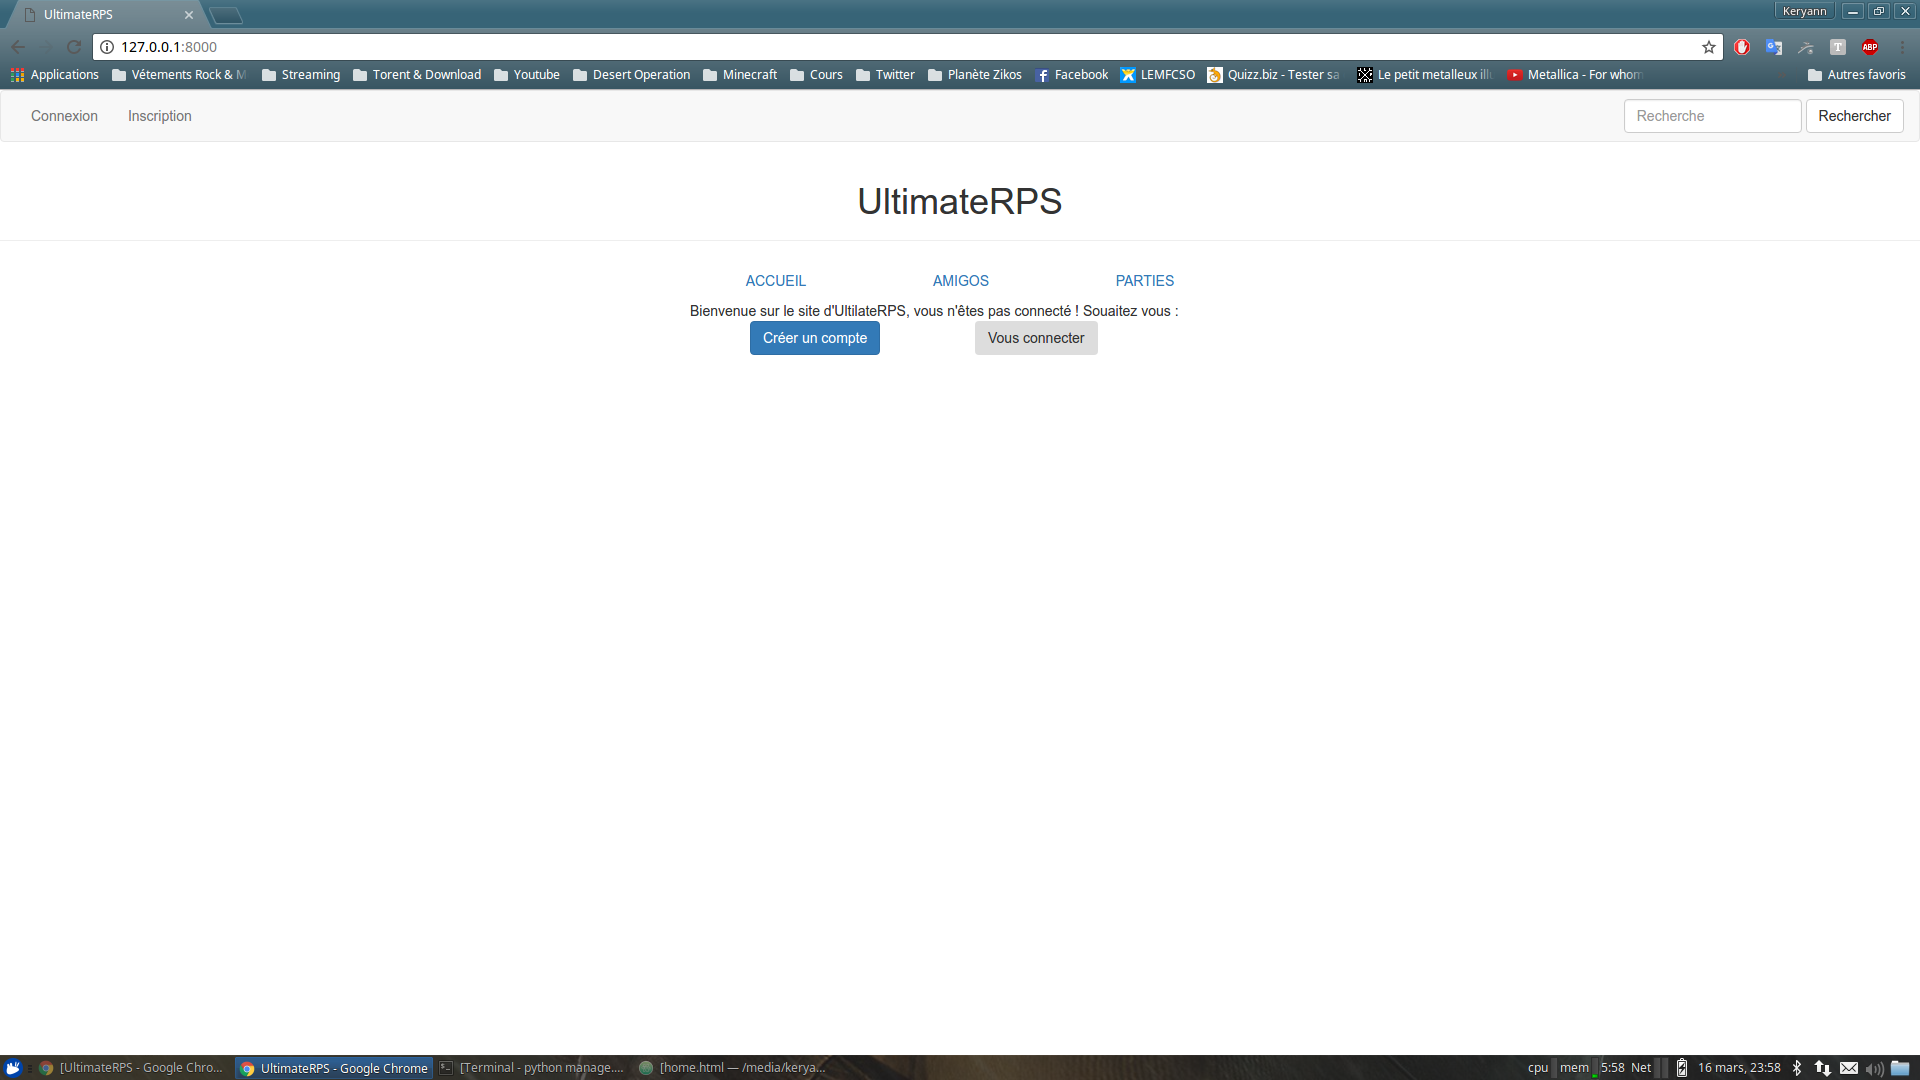Expand the Autres favoris bookmarks folder
The width and height of the screenshot is (1920, 1080).
pos(1856,75)
